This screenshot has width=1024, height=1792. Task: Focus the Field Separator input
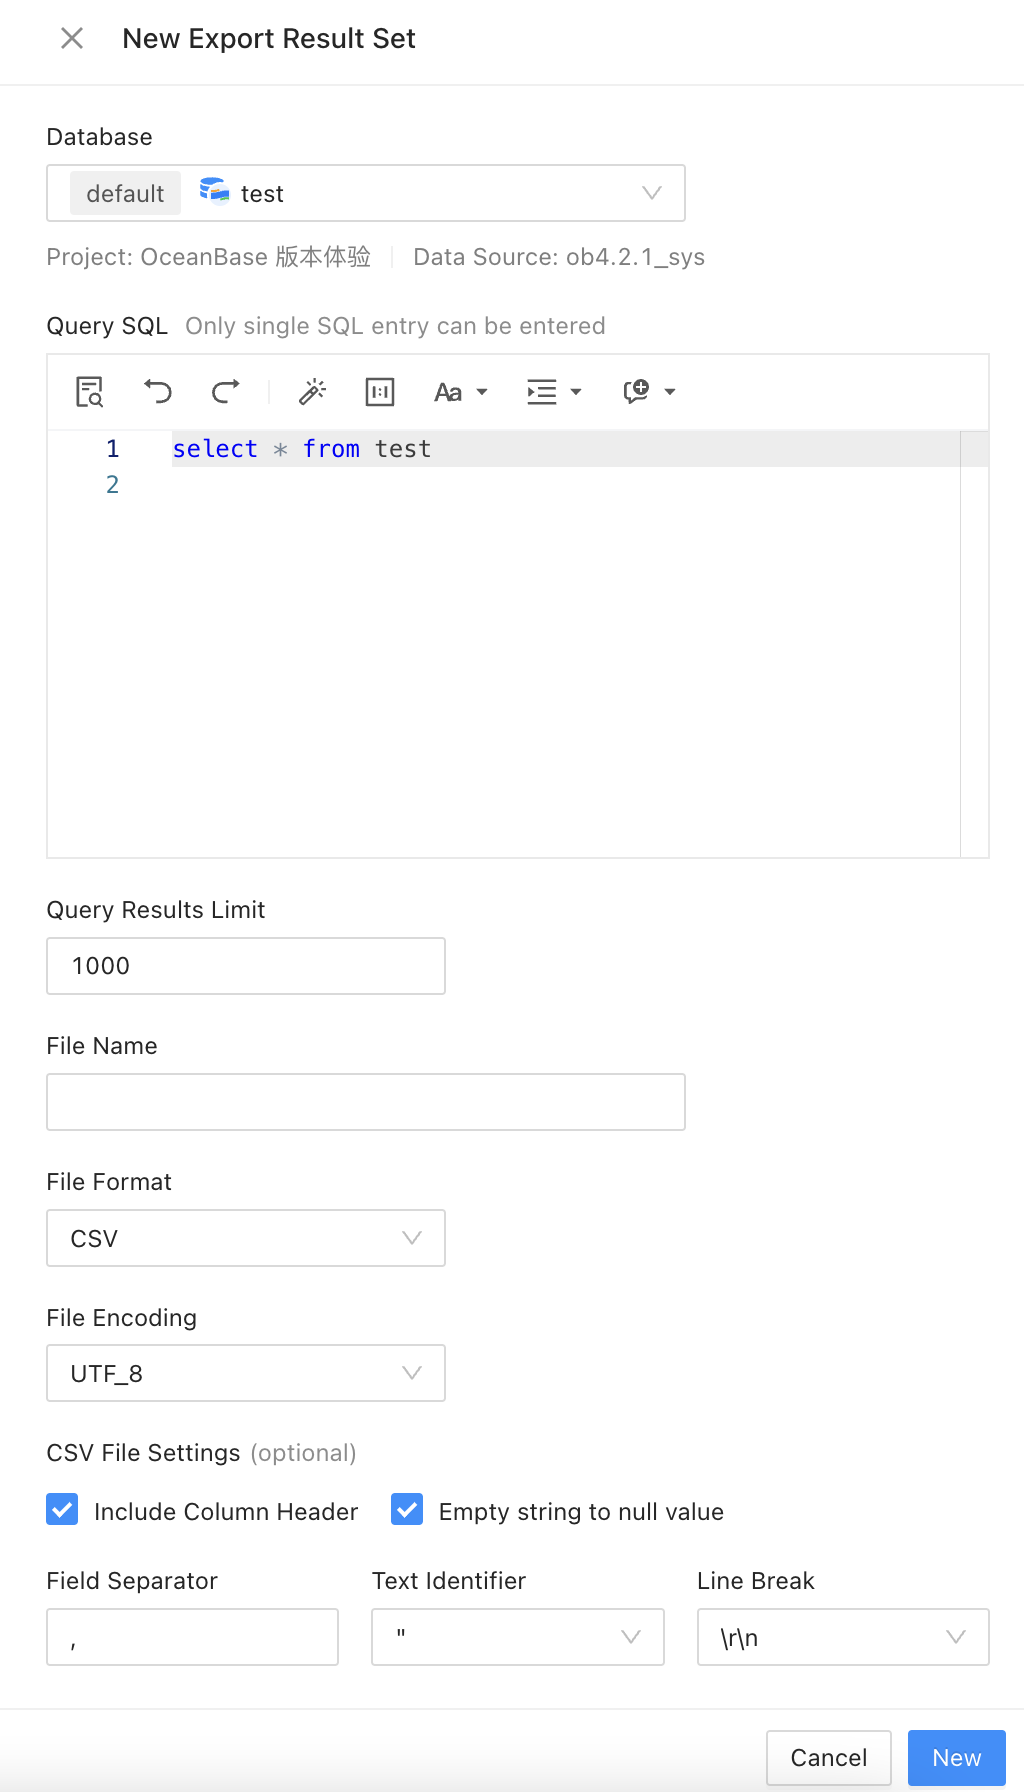[193, 1637]
